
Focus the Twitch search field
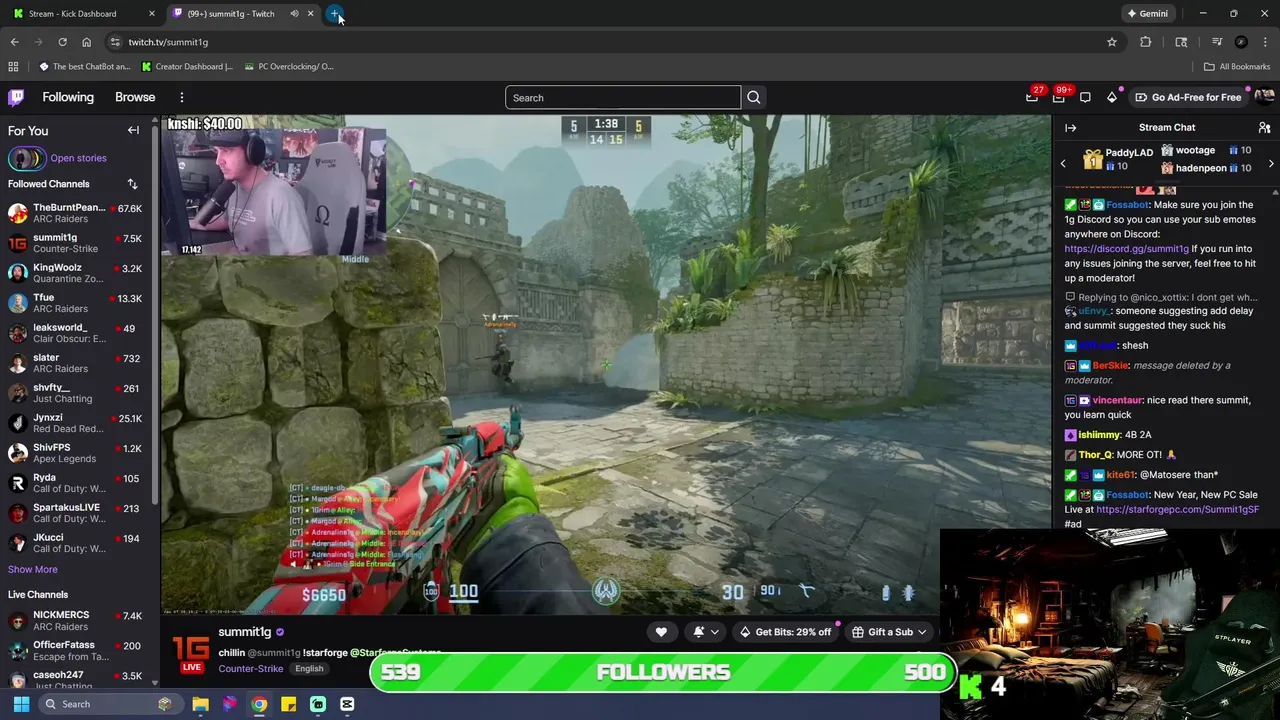click(623, 97)
